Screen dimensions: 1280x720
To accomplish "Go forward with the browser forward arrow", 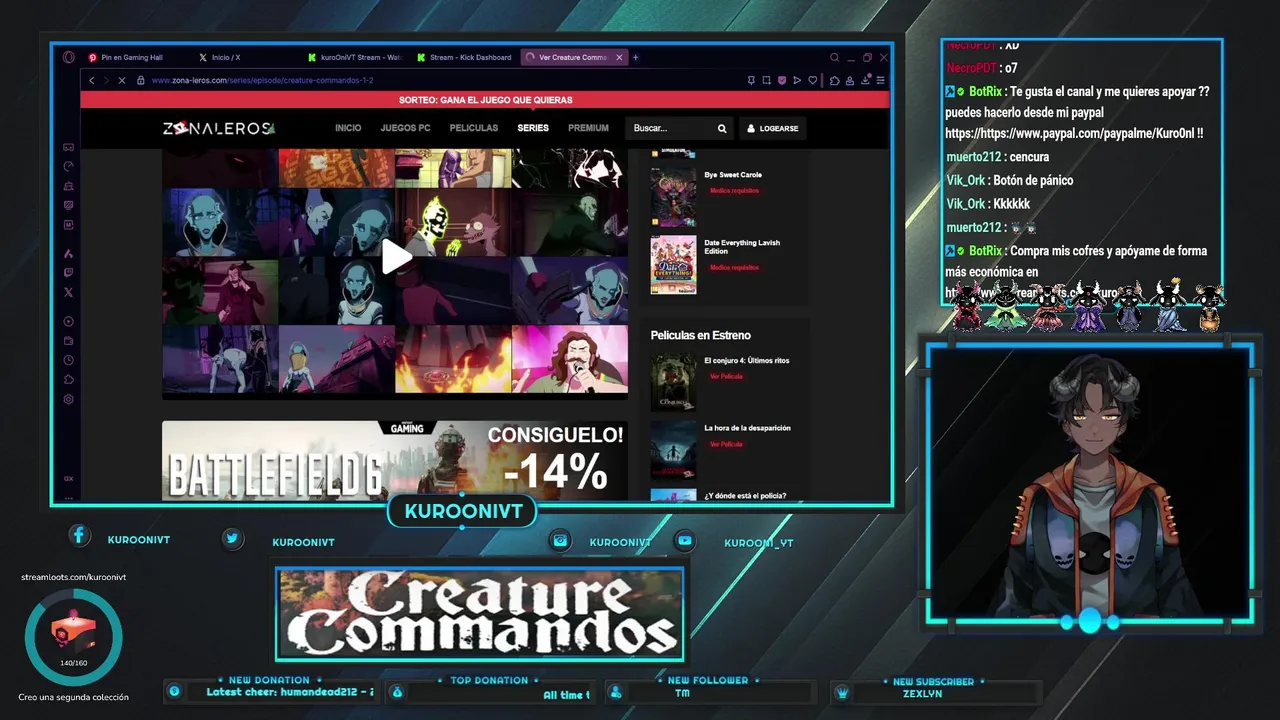I will click(x=106, y=80).
